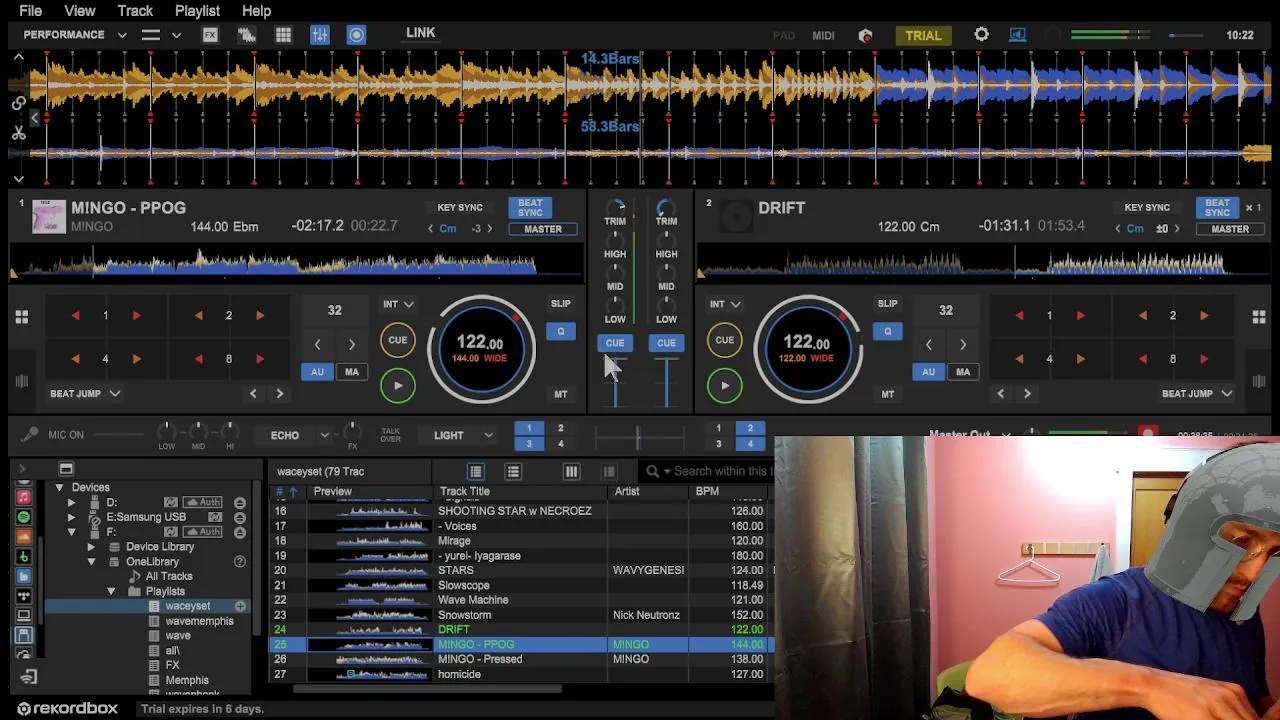Select the Spotify icon in sidebar
1280x720 pixels.
(24, 517)
